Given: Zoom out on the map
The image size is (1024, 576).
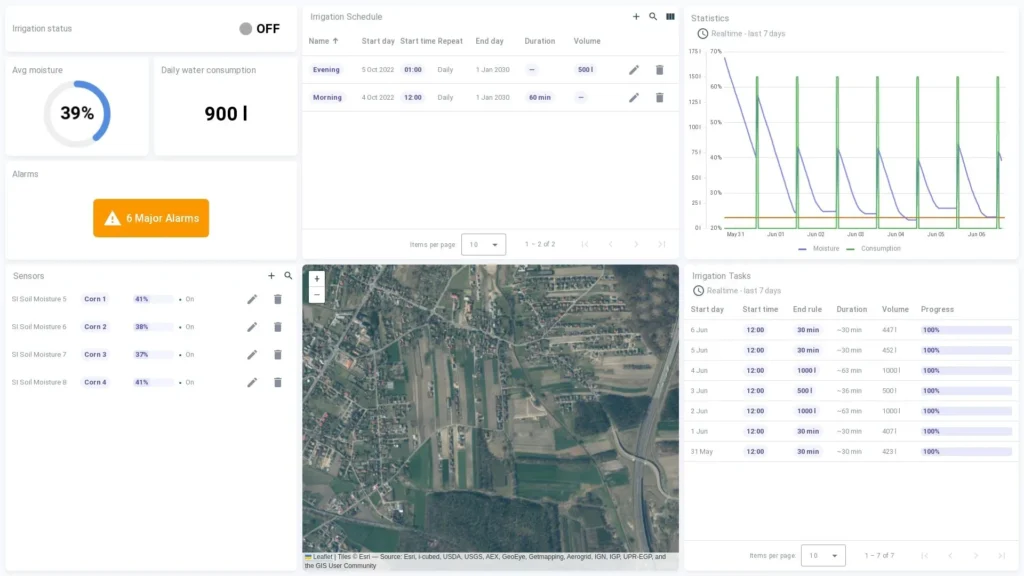Looking at the screenshot, I should point(317,295).
